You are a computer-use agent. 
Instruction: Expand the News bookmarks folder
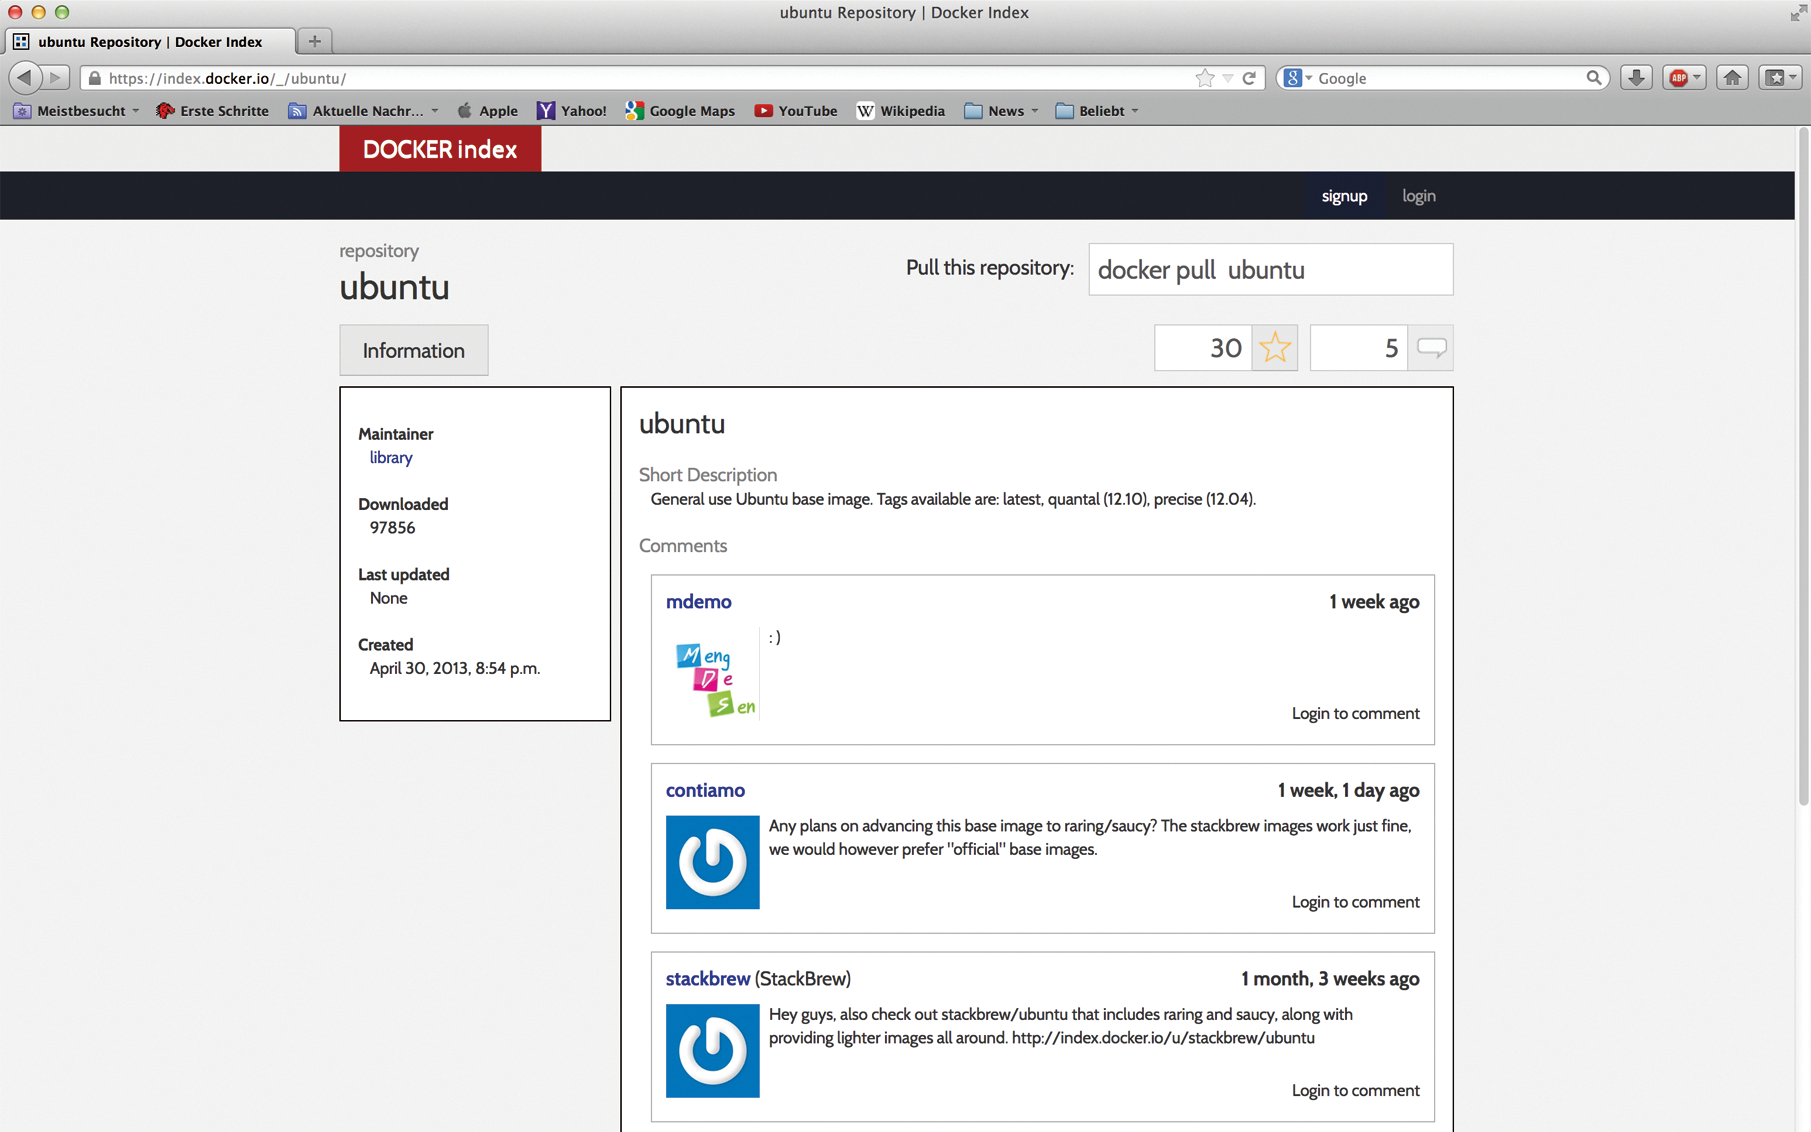pyautogui.click(x=1001, y=111)
